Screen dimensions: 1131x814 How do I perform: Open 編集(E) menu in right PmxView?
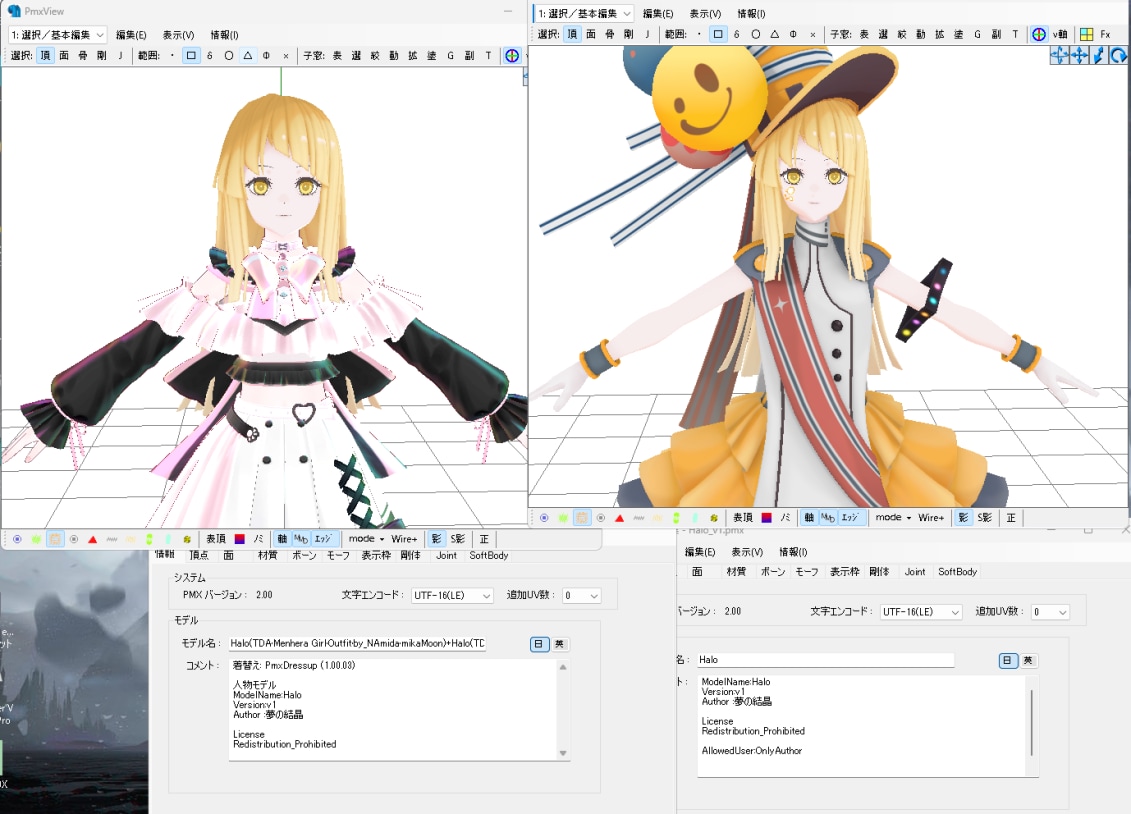pyautogui.click(x=658, y=14)
